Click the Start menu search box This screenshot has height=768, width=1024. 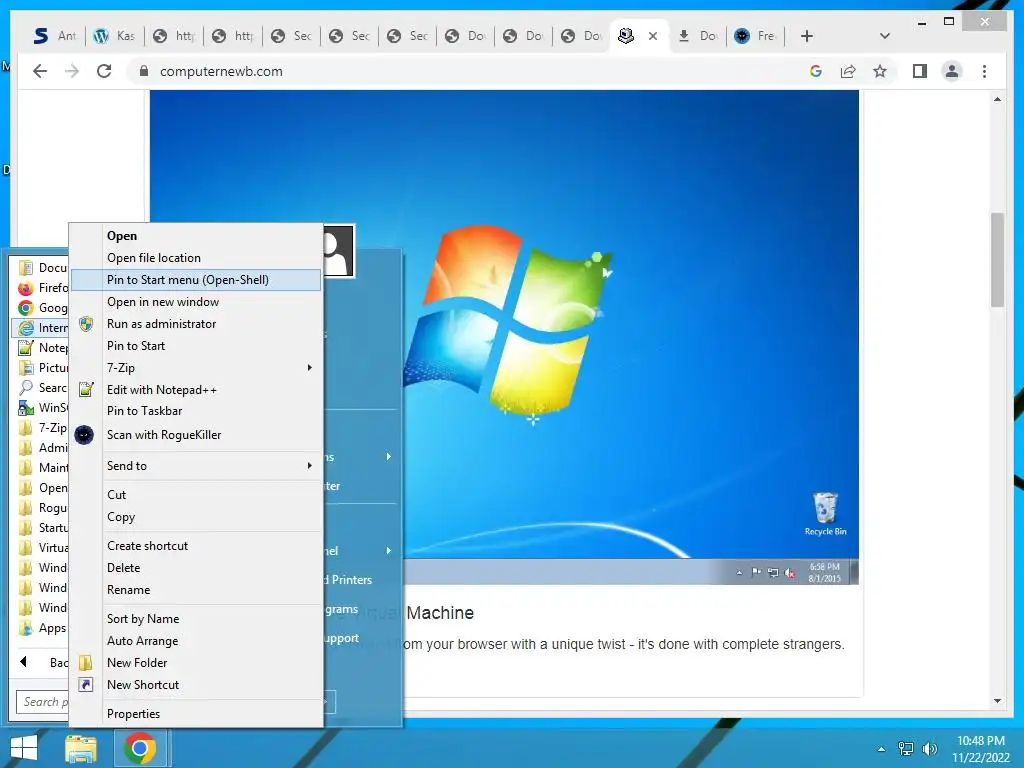42,702
